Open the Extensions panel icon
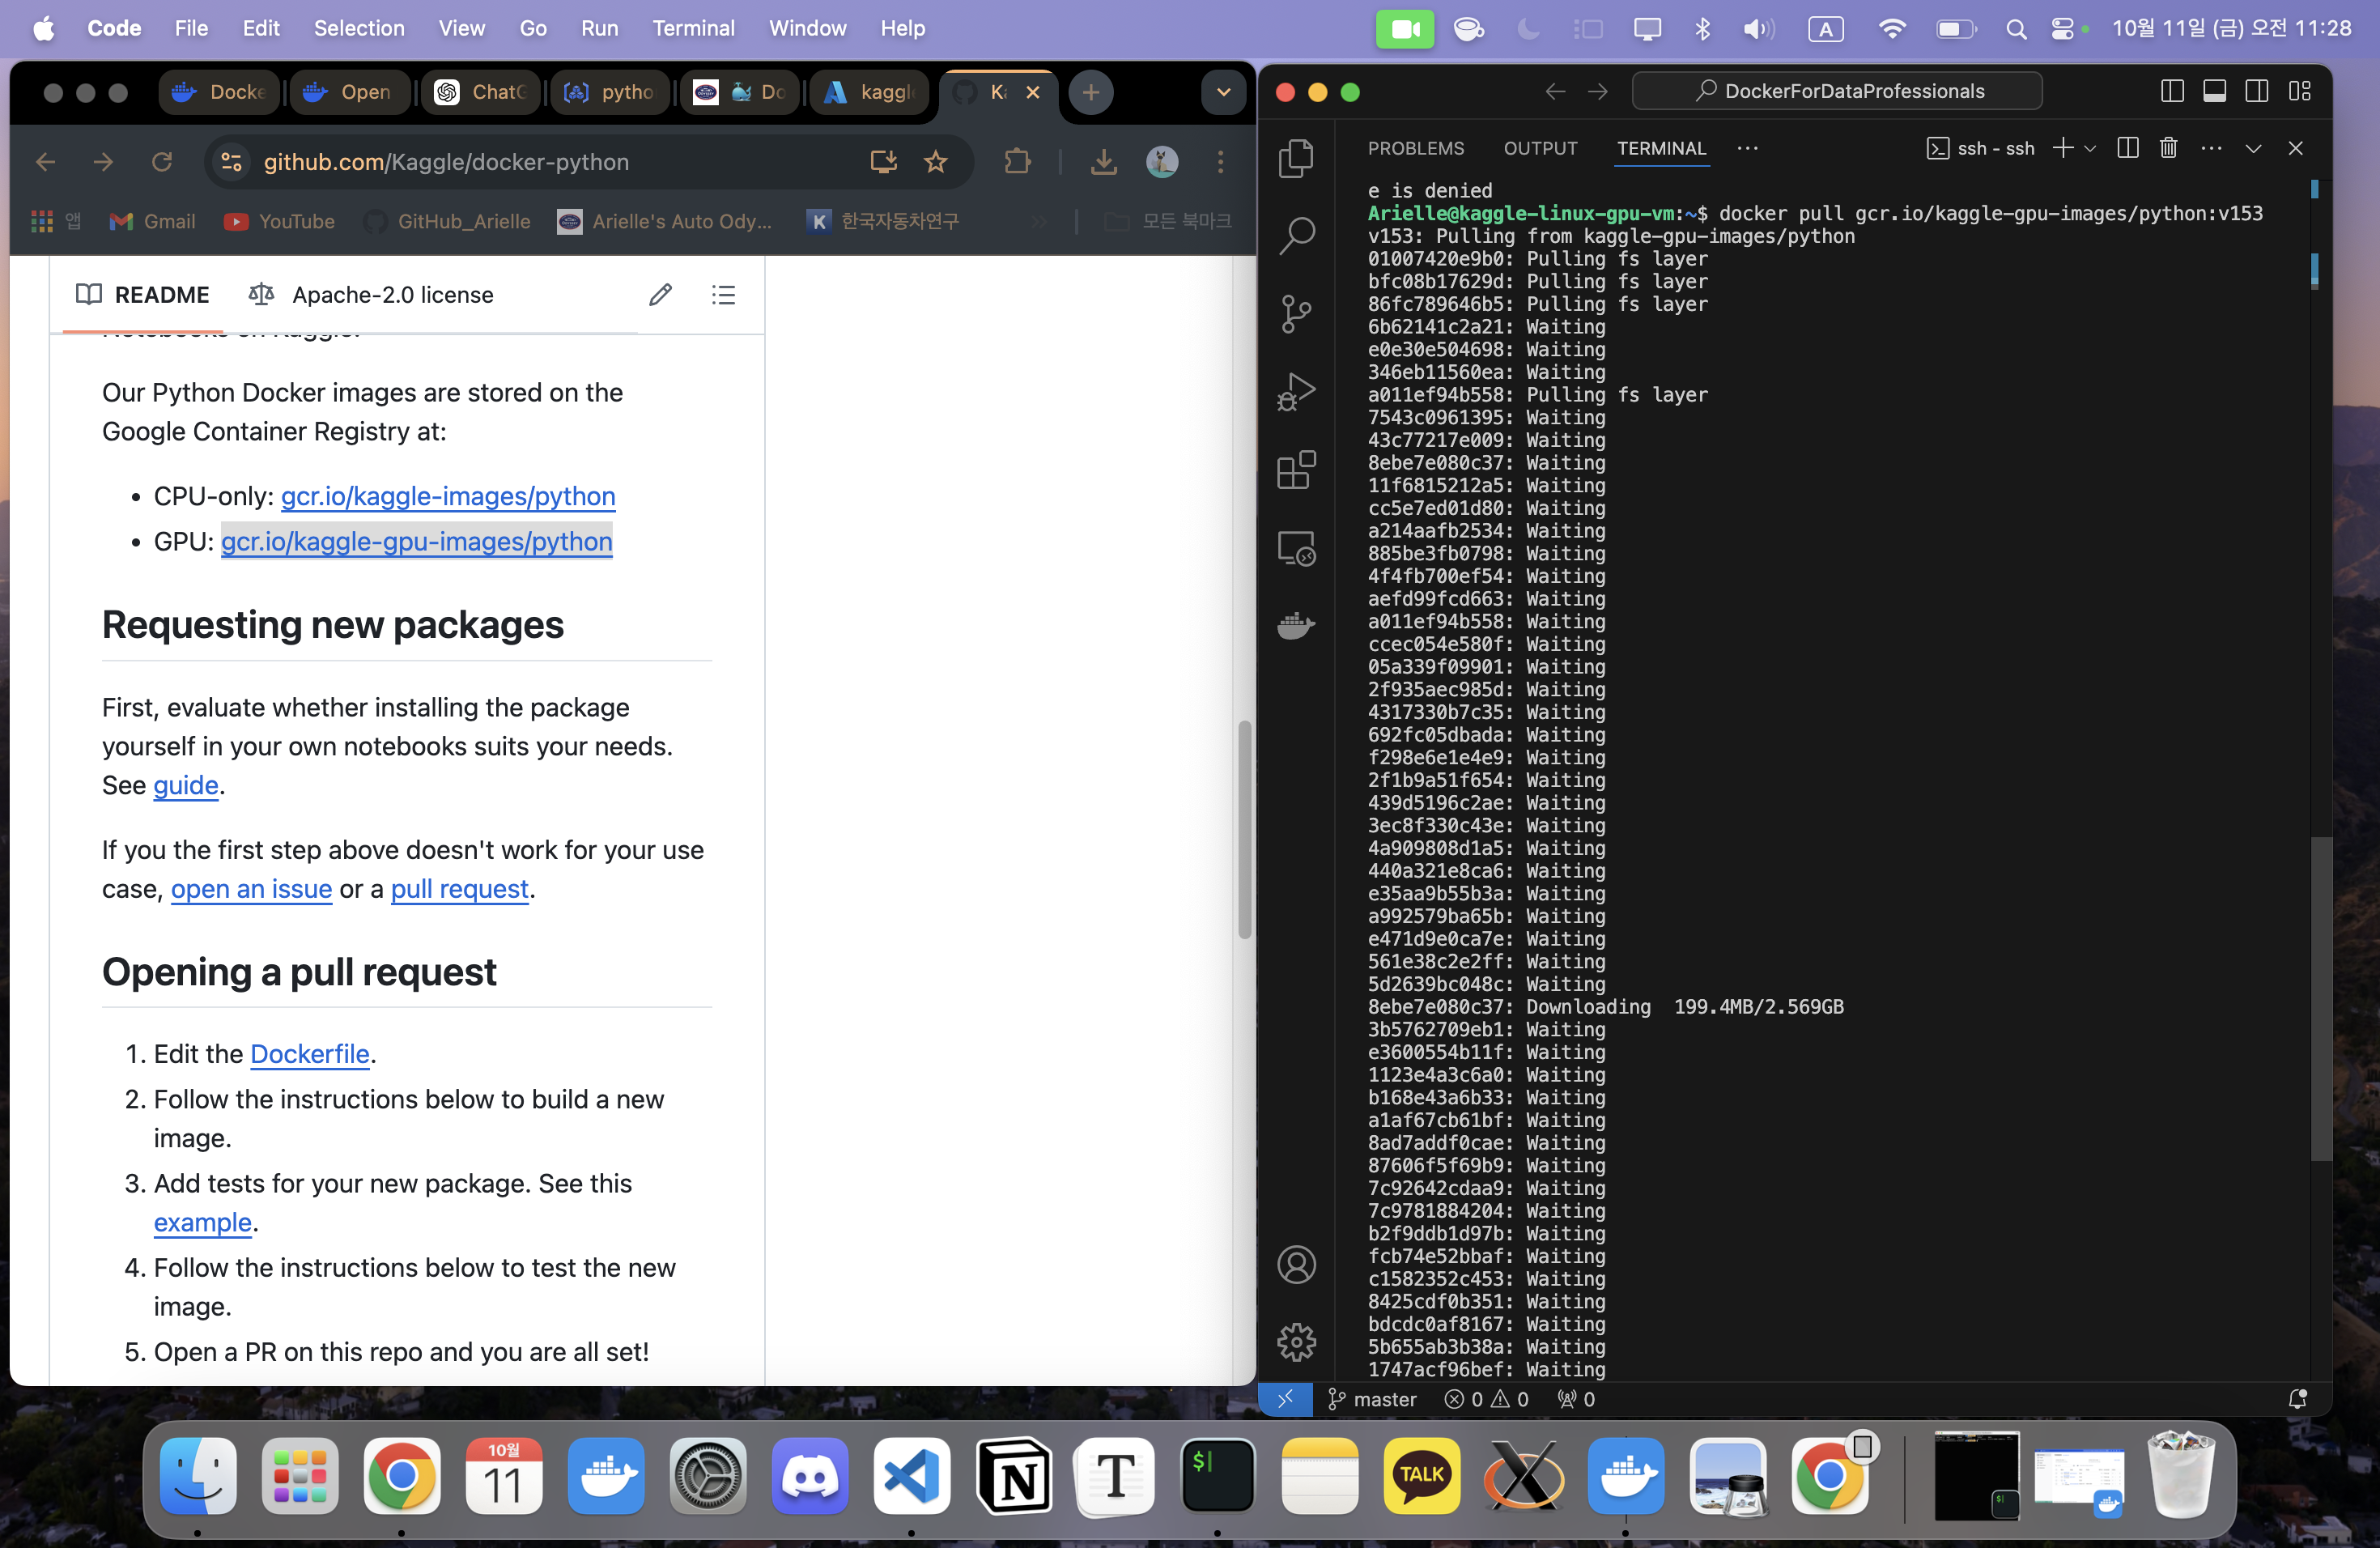The image size is (2380, 1548). [x=1296, y=470]
